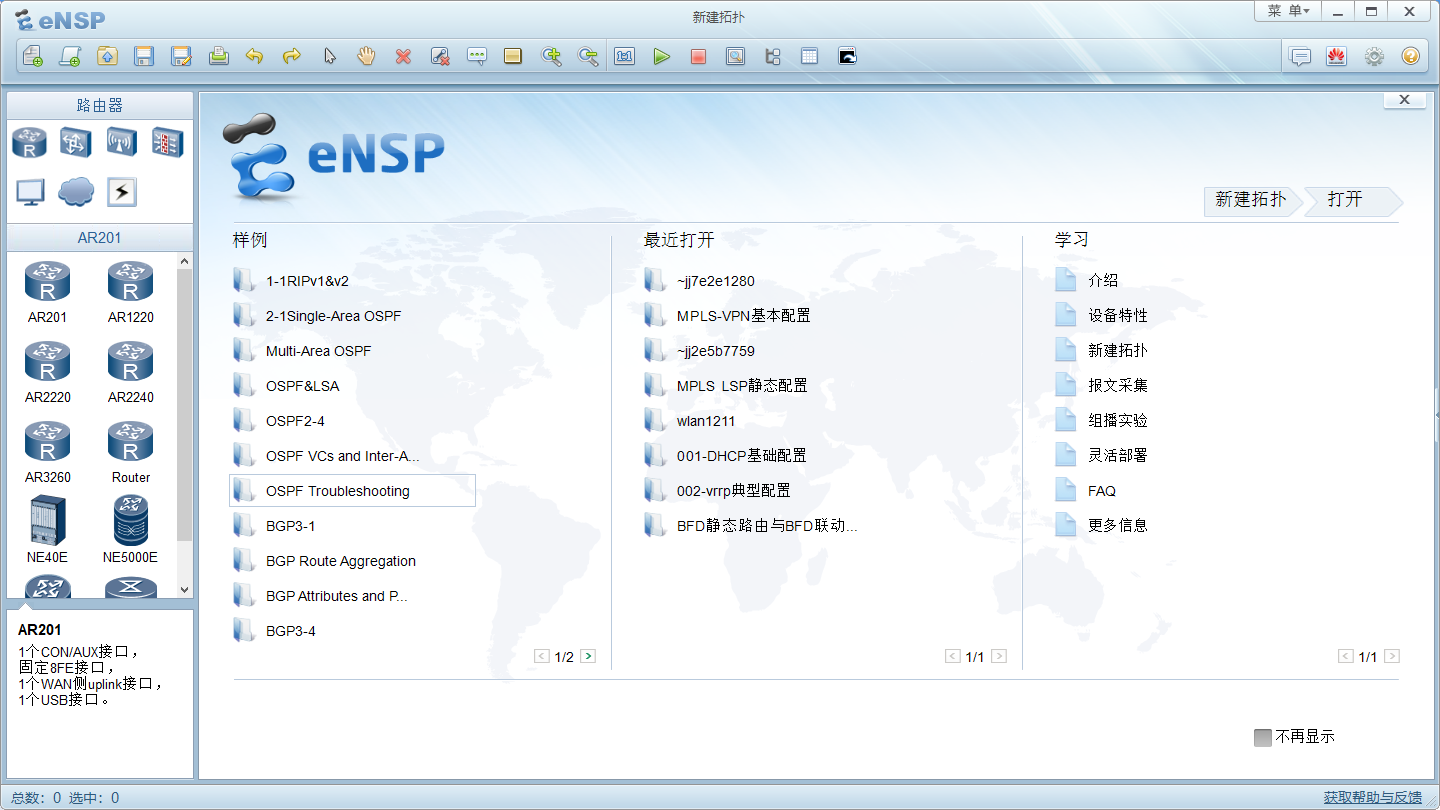Click the device list scroll-down arrow
1440x810 pixels.
pos(184,590)
